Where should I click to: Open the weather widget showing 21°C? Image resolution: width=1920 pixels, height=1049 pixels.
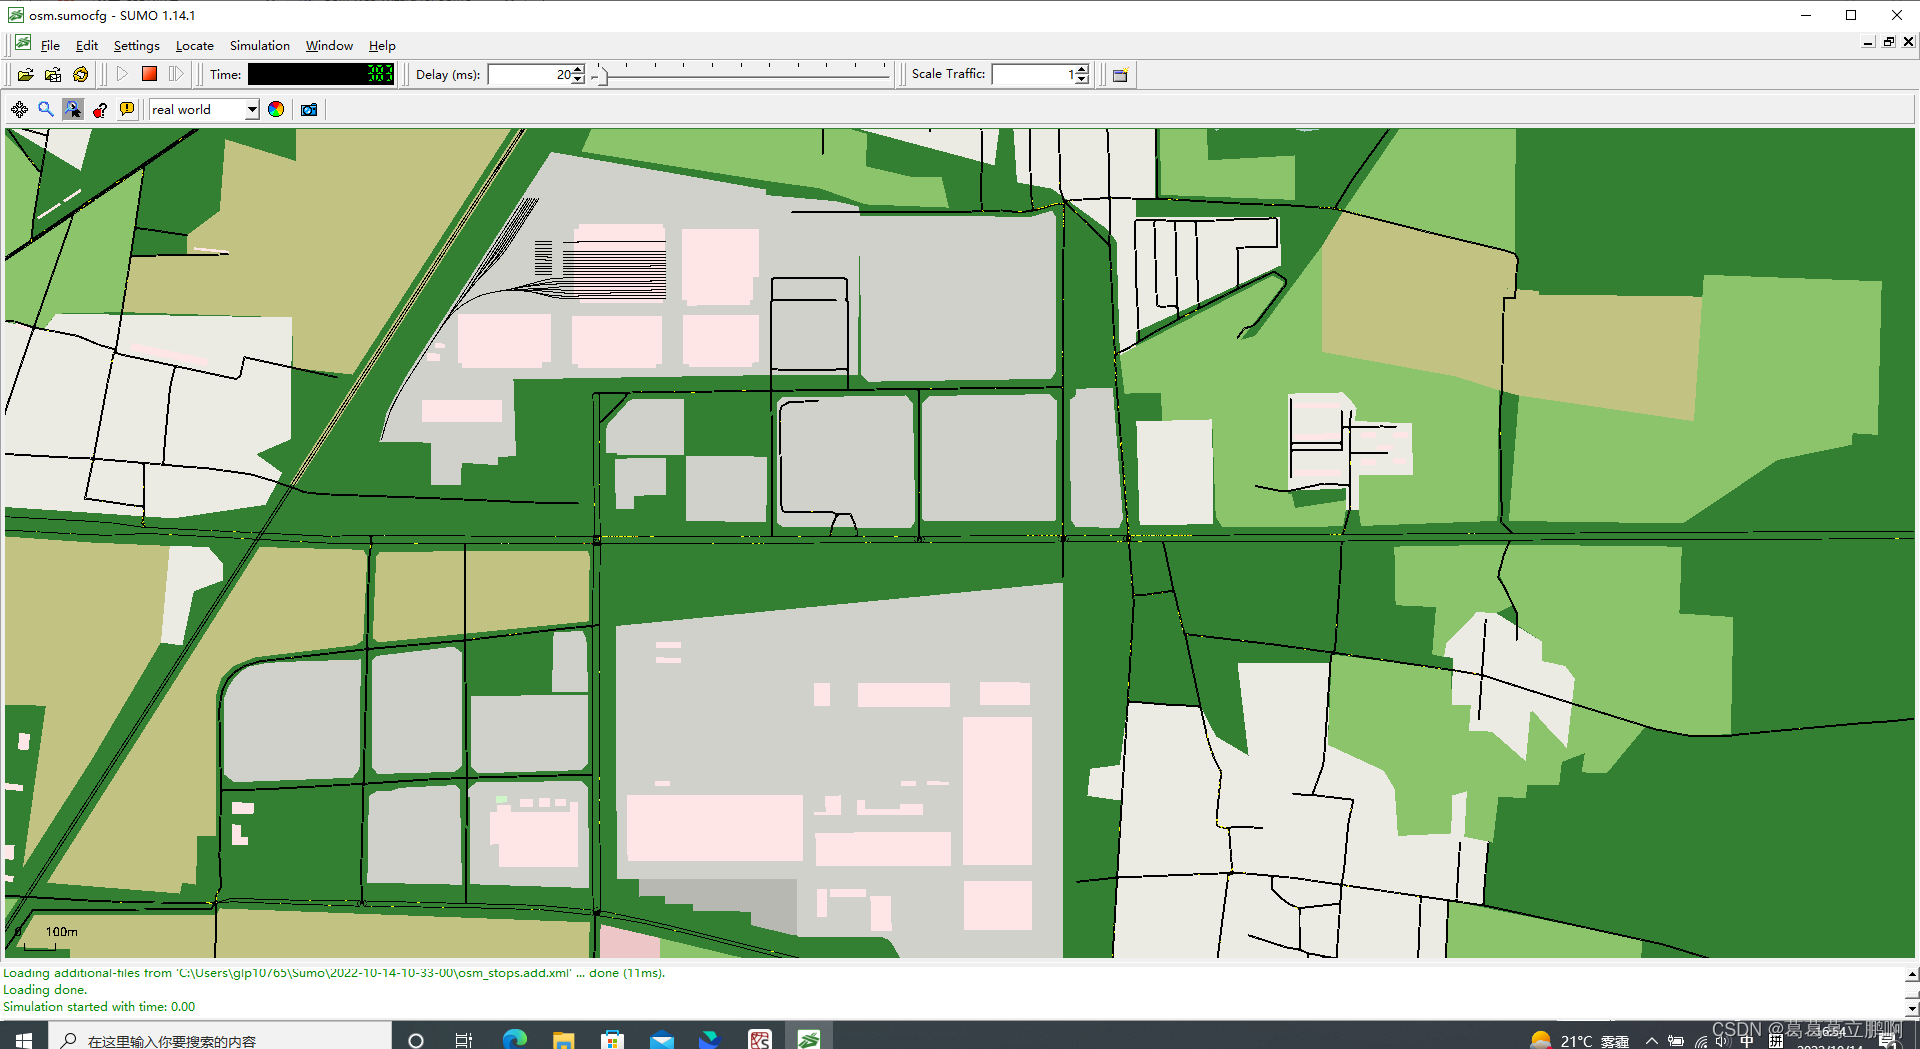click(1580, 1040)
